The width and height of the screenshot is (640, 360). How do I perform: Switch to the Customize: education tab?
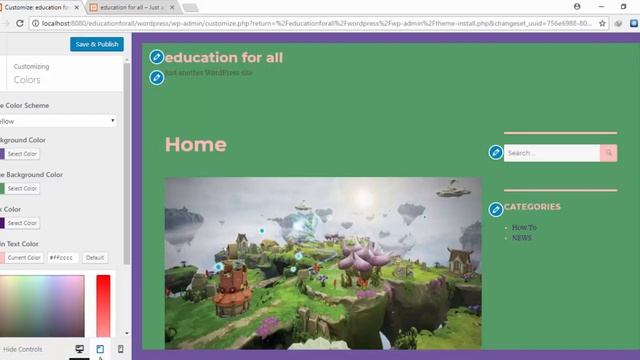click(38, 7)
